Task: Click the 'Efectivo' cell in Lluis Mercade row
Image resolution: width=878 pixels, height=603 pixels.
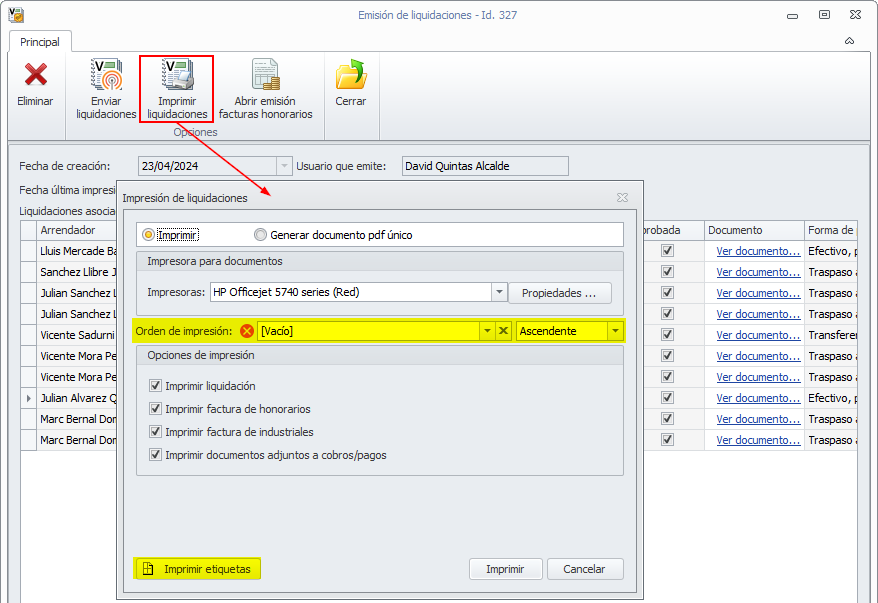Action: pyautogui.click(x=832, y=251)
